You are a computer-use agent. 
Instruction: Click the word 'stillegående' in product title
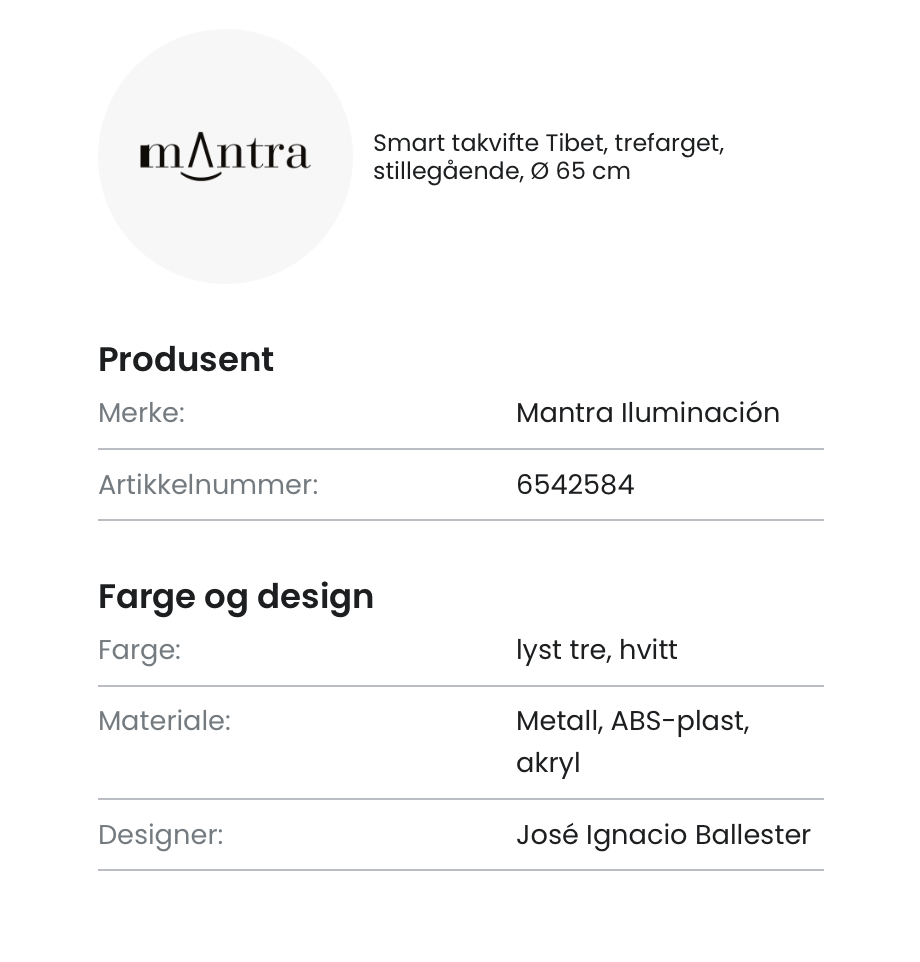(x=447, y=171)
